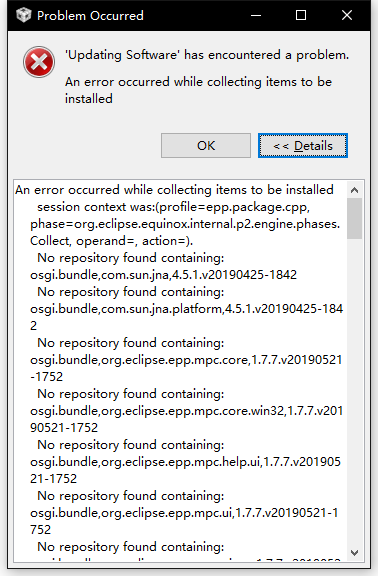This screenshot has width=378, height=576.
Task: Click the details scrollbar thumb
Action: click(x=354, y=219)
